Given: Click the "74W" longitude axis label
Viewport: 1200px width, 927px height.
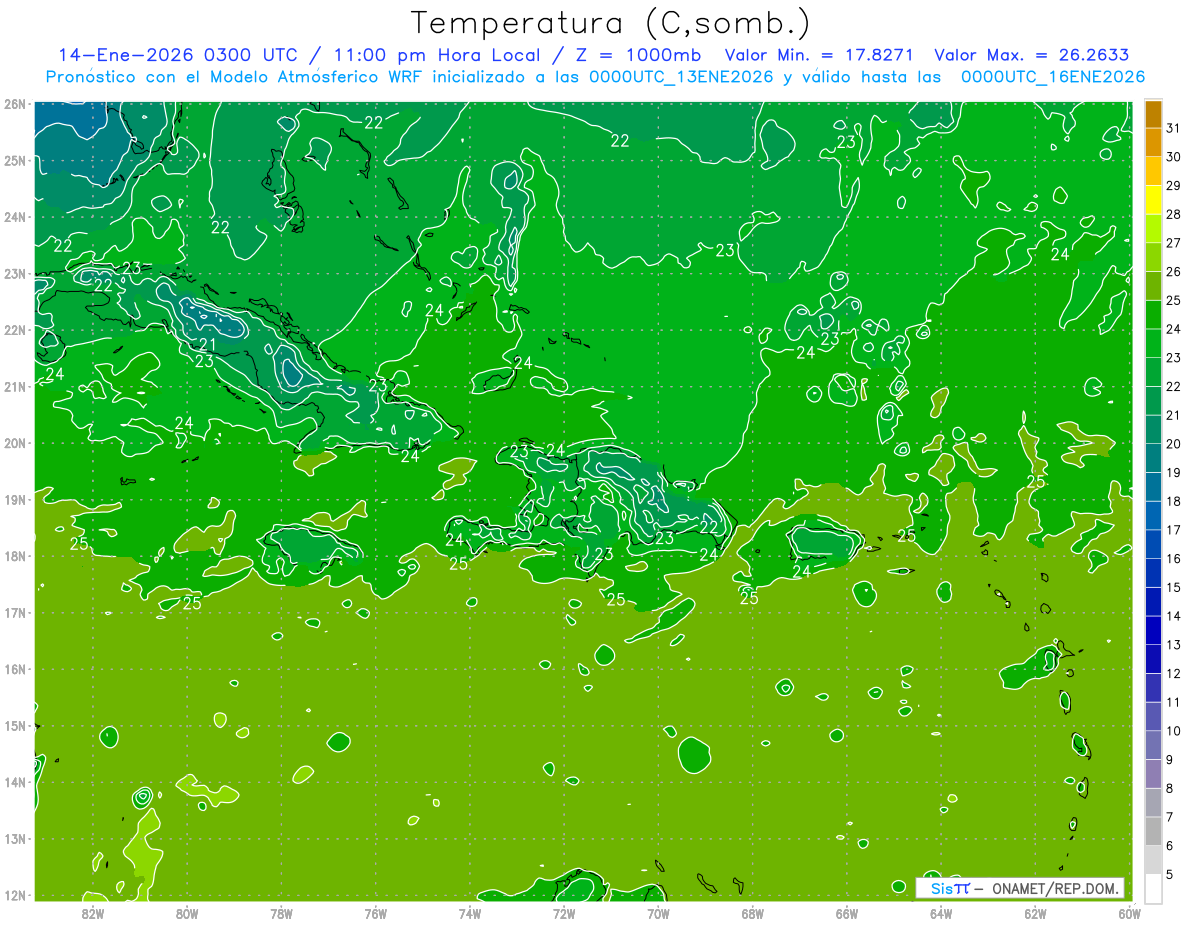Looking at the screenshot, I should [470, 913].
